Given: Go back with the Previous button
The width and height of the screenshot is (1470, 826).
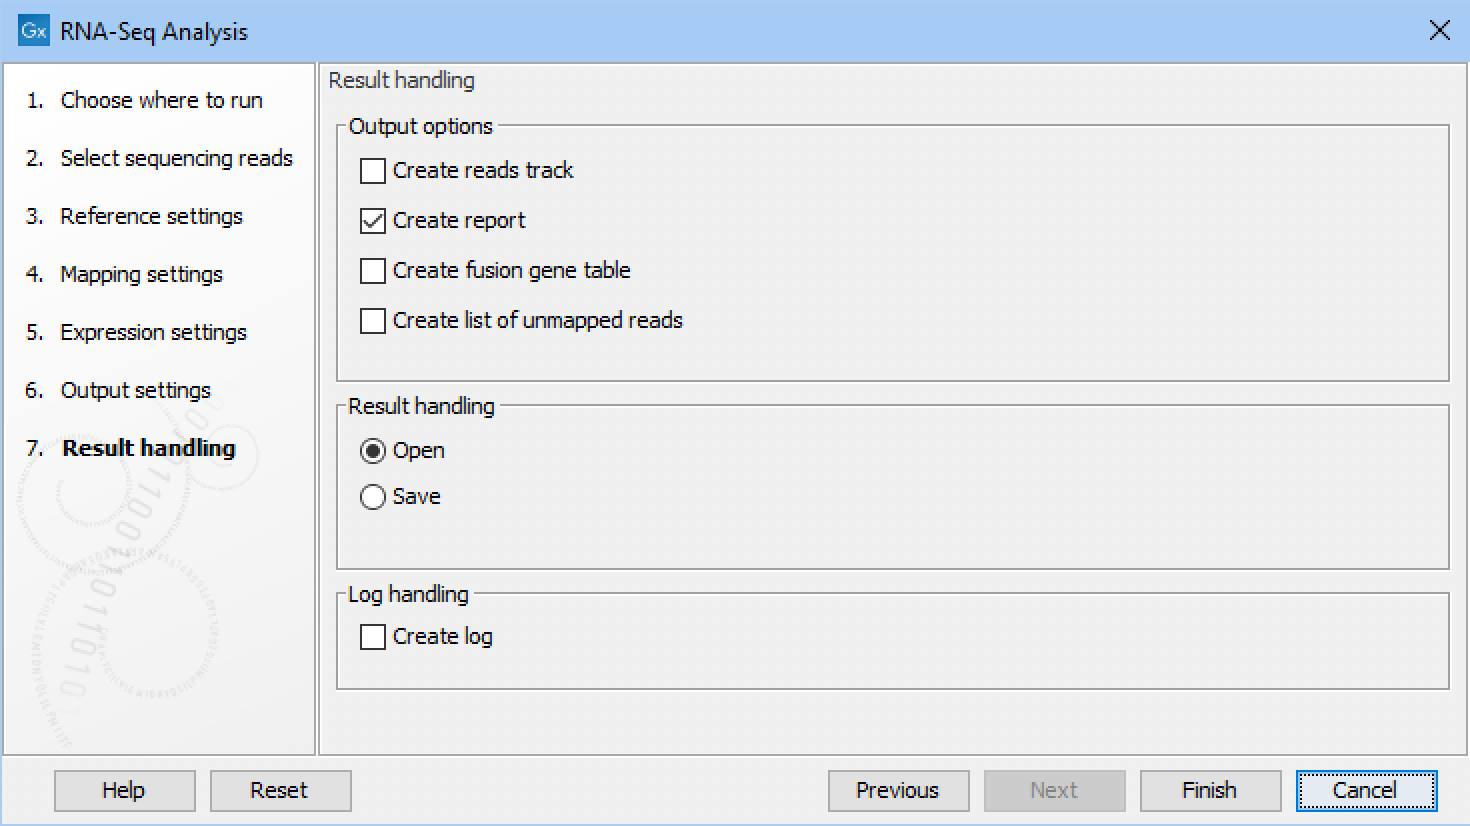Looking at the screenshot, I should pos(898,791).
